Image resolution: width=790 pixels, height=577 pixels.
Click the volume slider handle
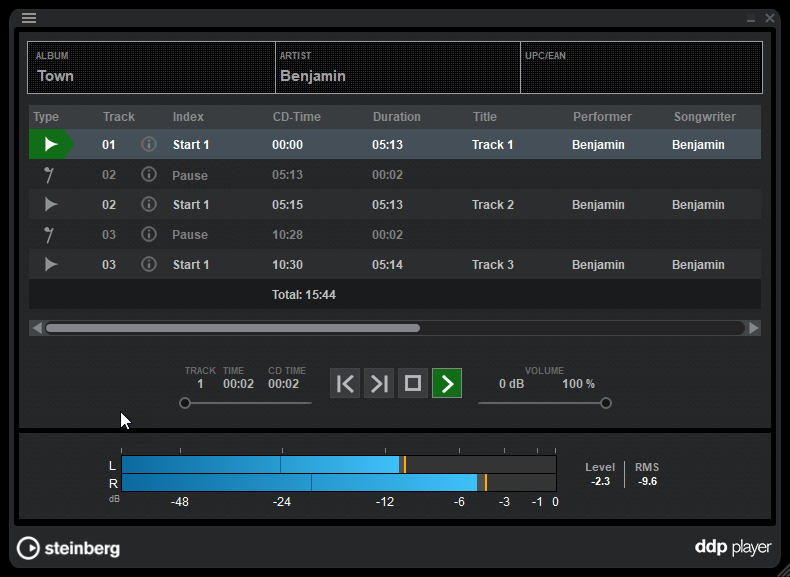[x=606, y=403]
